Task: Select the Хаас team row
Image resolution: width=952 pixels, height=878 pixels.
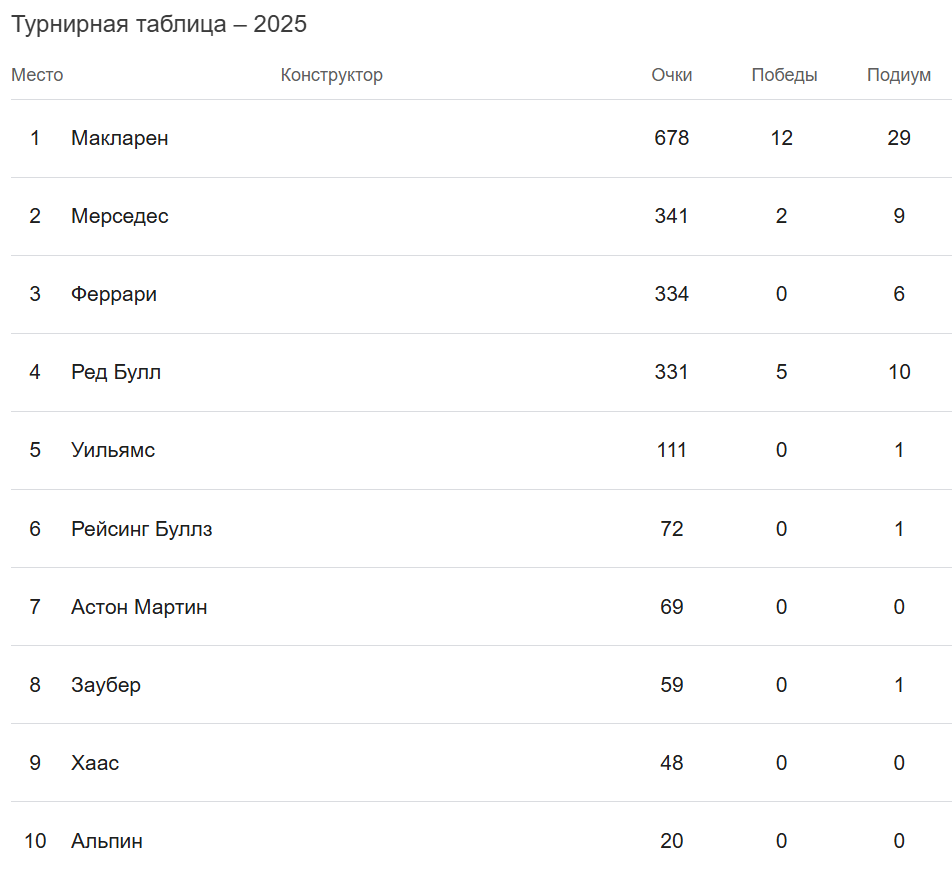Action: point(94,762)
